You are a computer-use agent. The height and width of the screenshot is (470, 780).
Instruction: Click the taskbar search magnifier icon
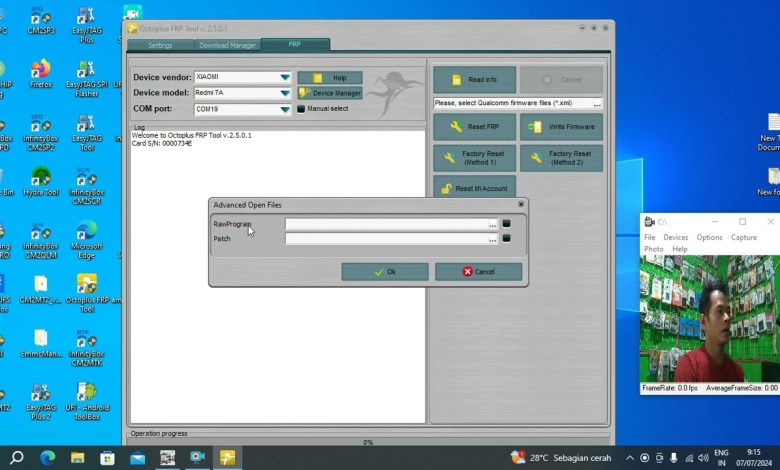click(17, 457)
